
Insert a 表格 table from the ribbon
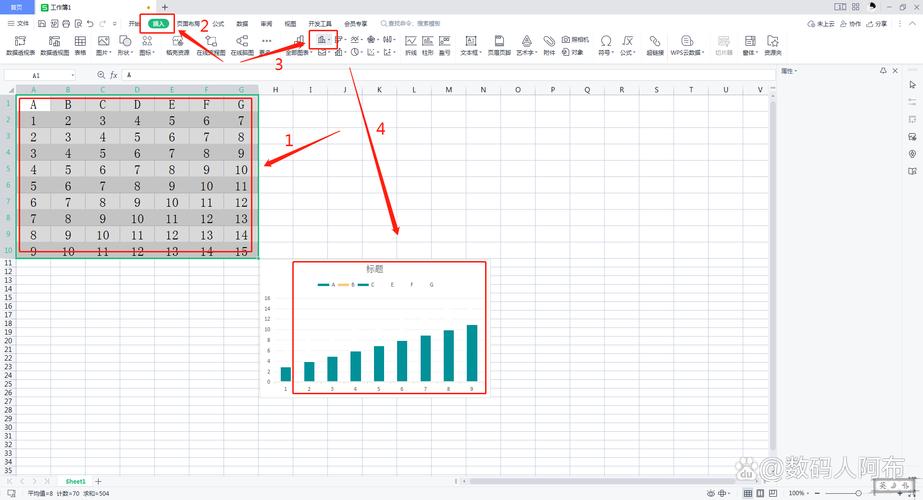coord(79,44)
